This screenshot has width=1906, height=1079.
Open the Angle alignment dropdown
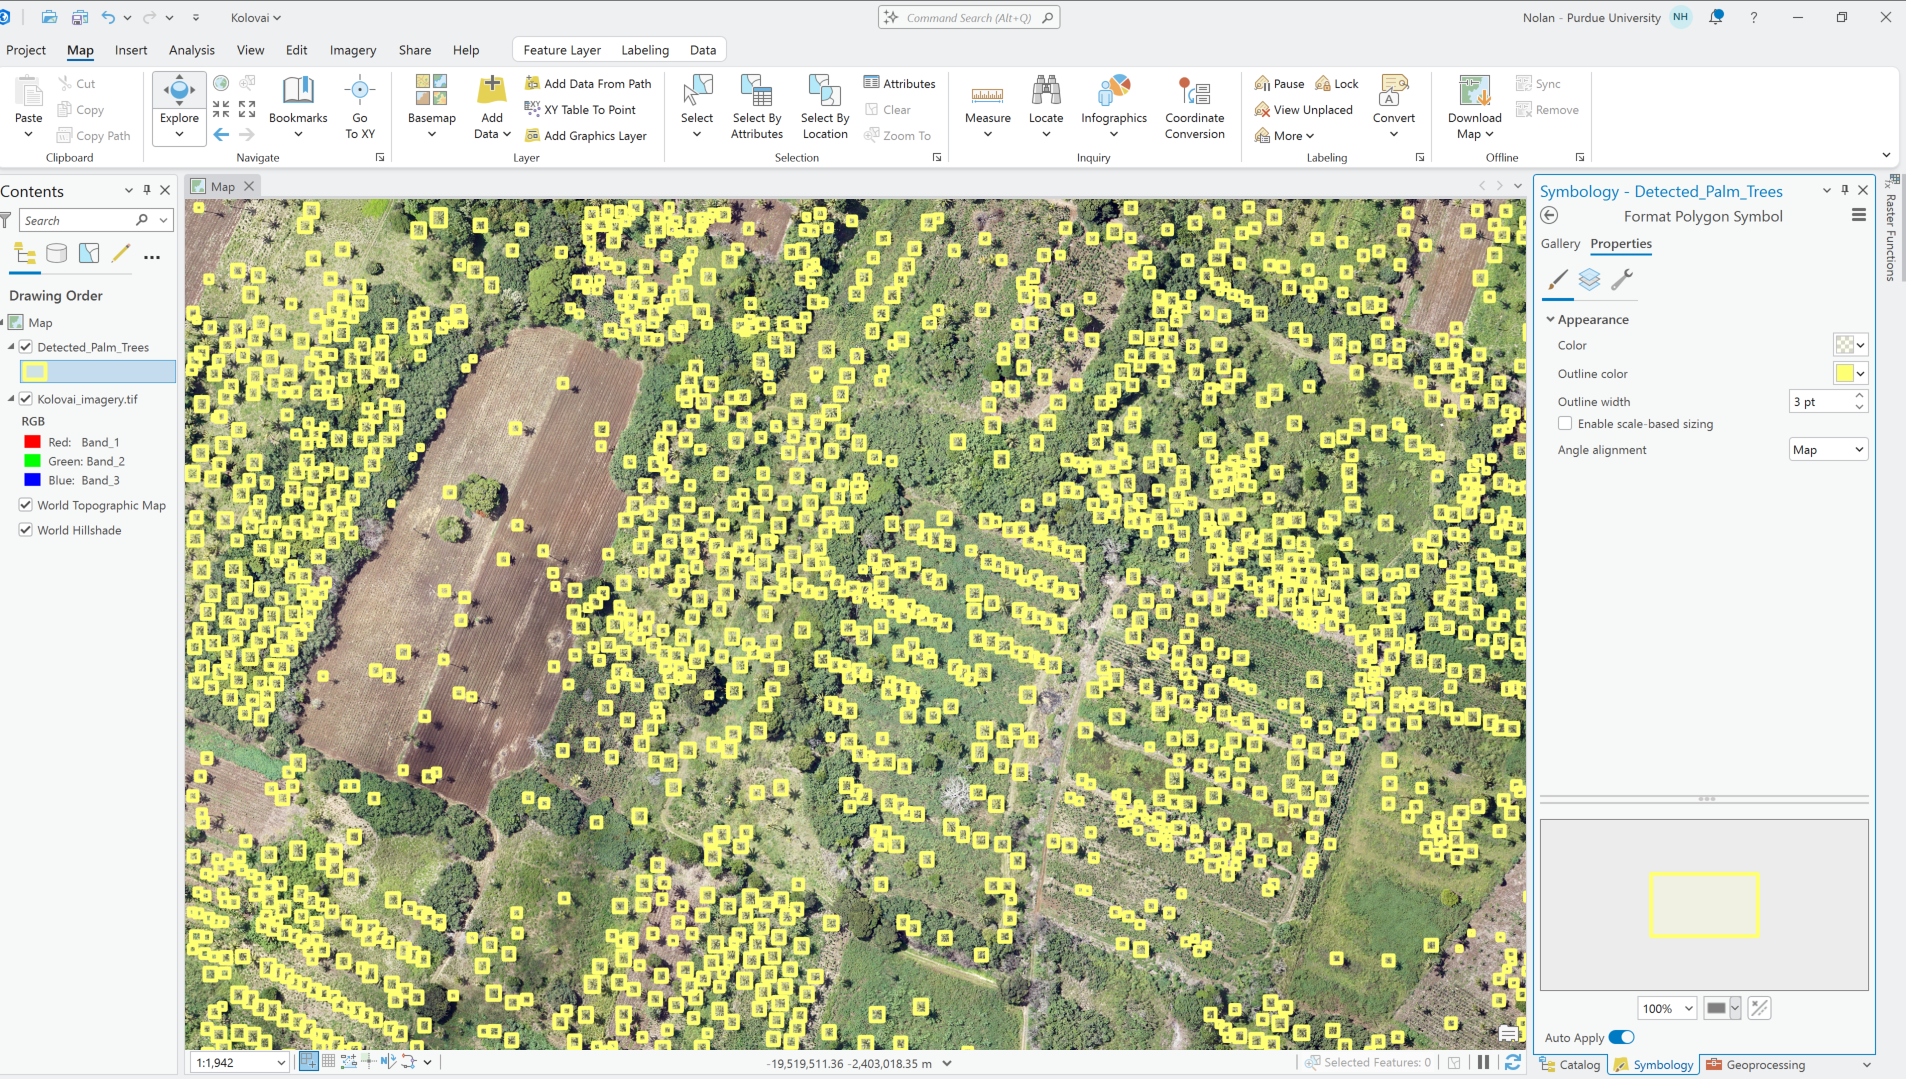1828,450
